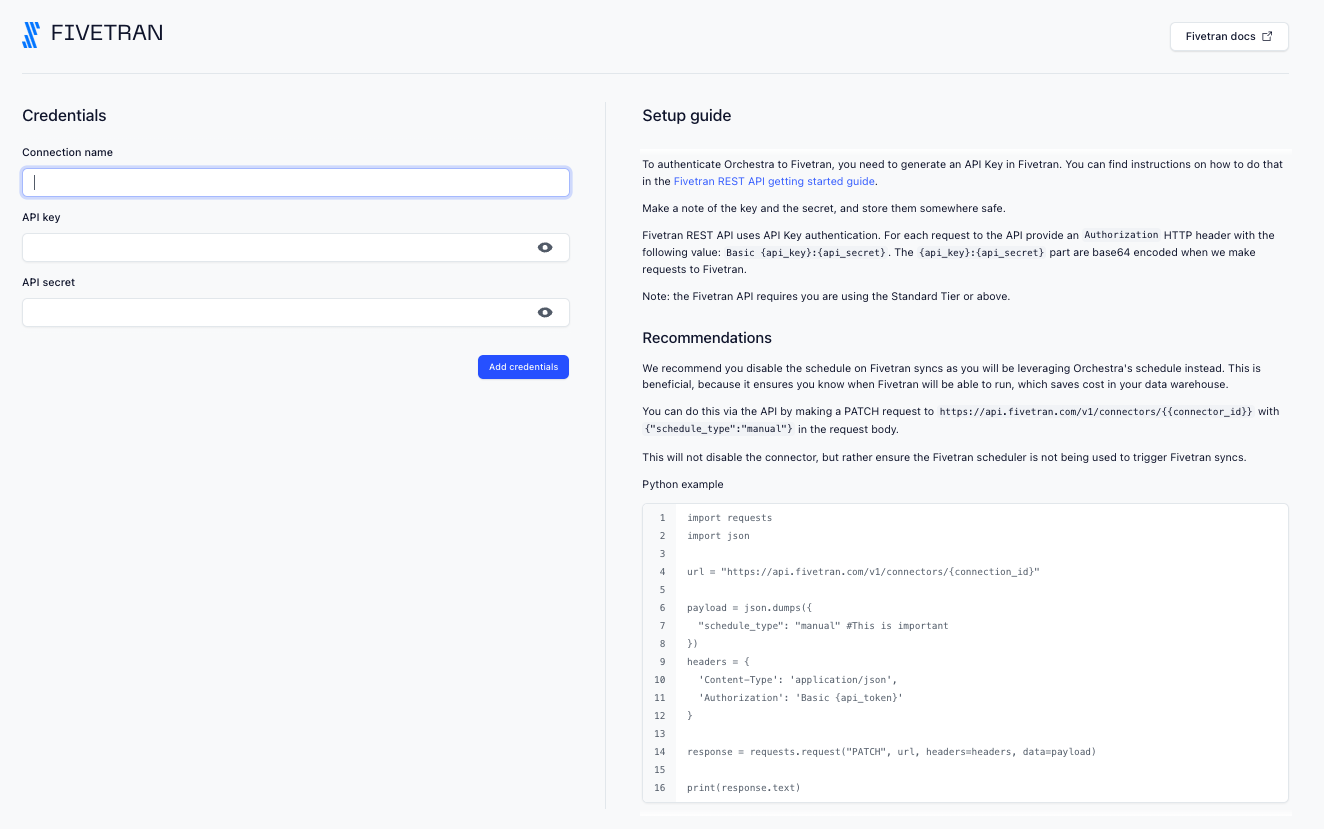Click the API secret label
1324x829 pixels.
tap(48, 282)
